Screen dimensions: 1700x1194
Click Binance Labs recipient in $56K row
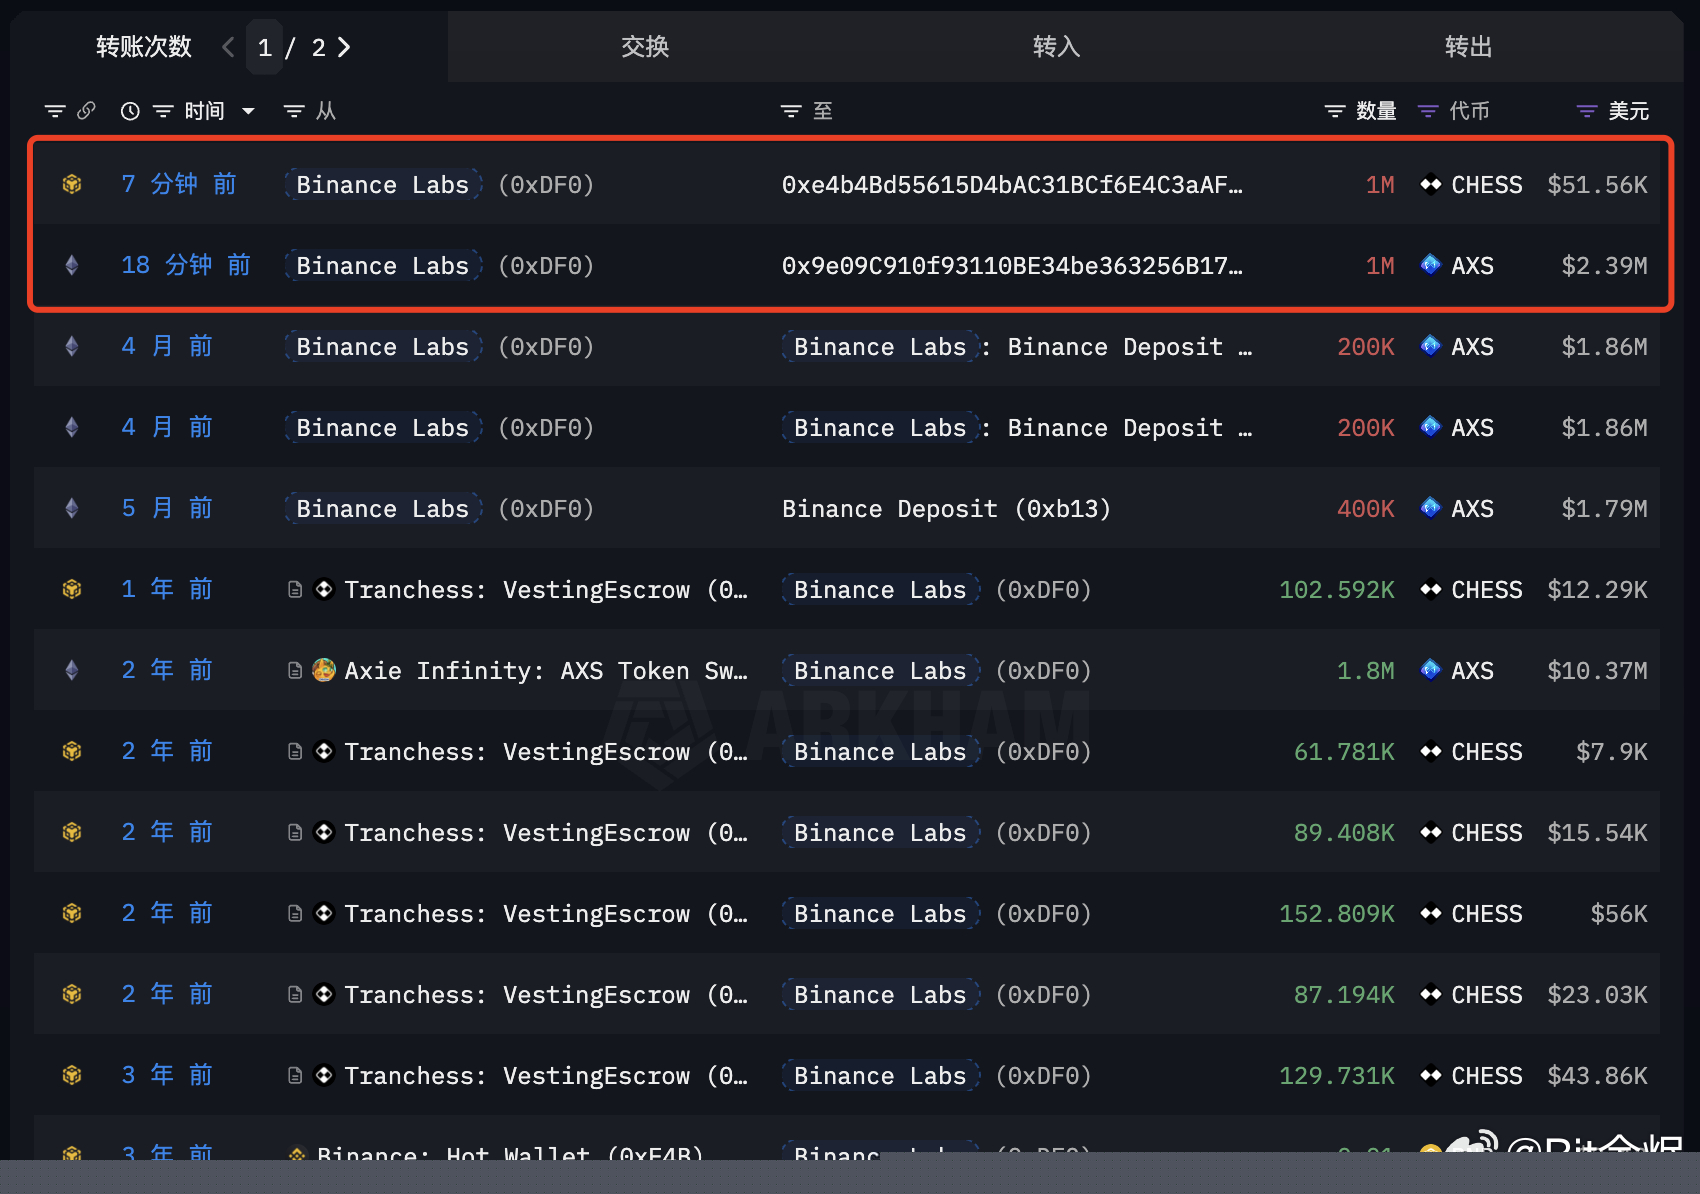coord(881,914)
